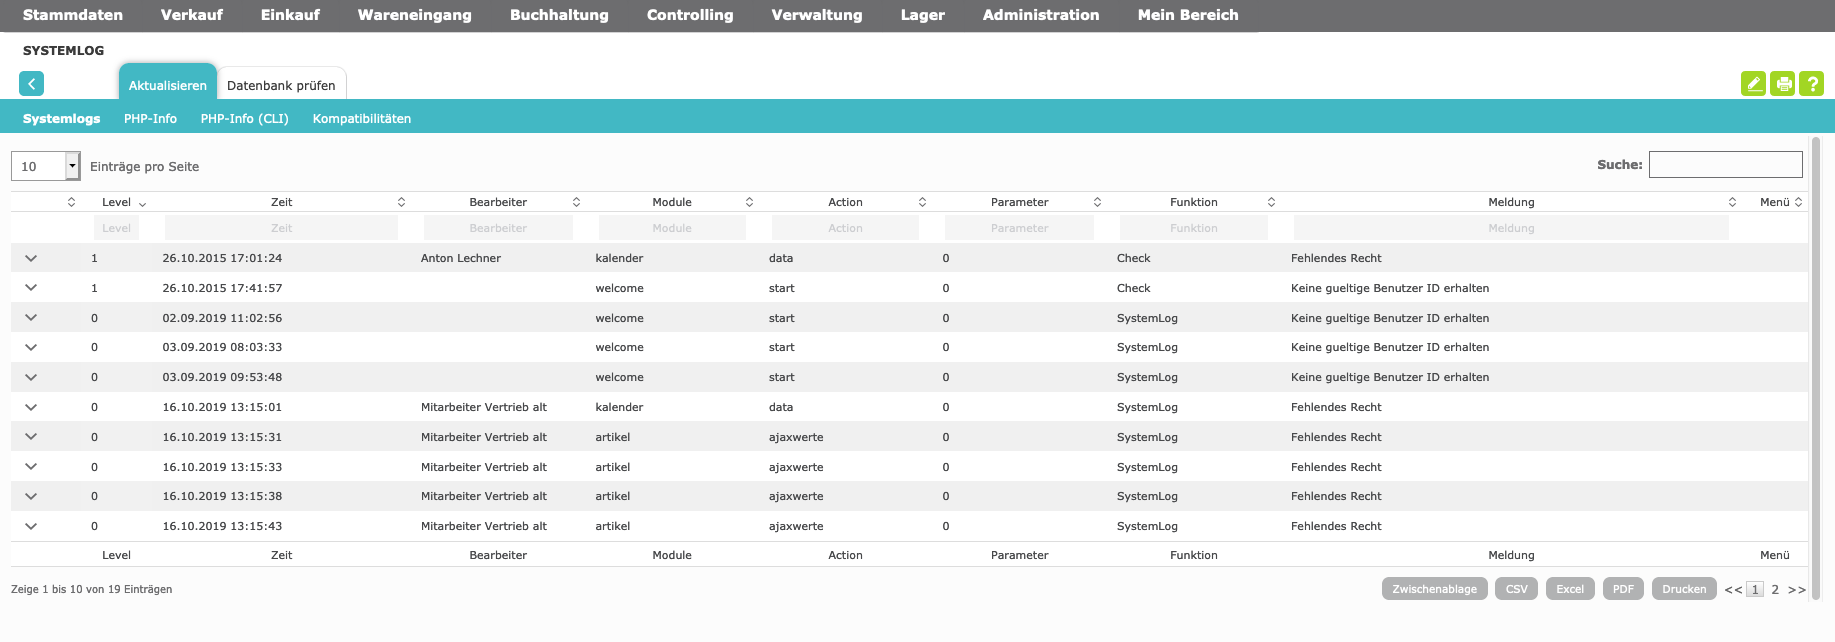Expand the 02.09.2019 11:02:56 log entry
The width and height of the screenshot is (1835, 642).
[31, 318]
